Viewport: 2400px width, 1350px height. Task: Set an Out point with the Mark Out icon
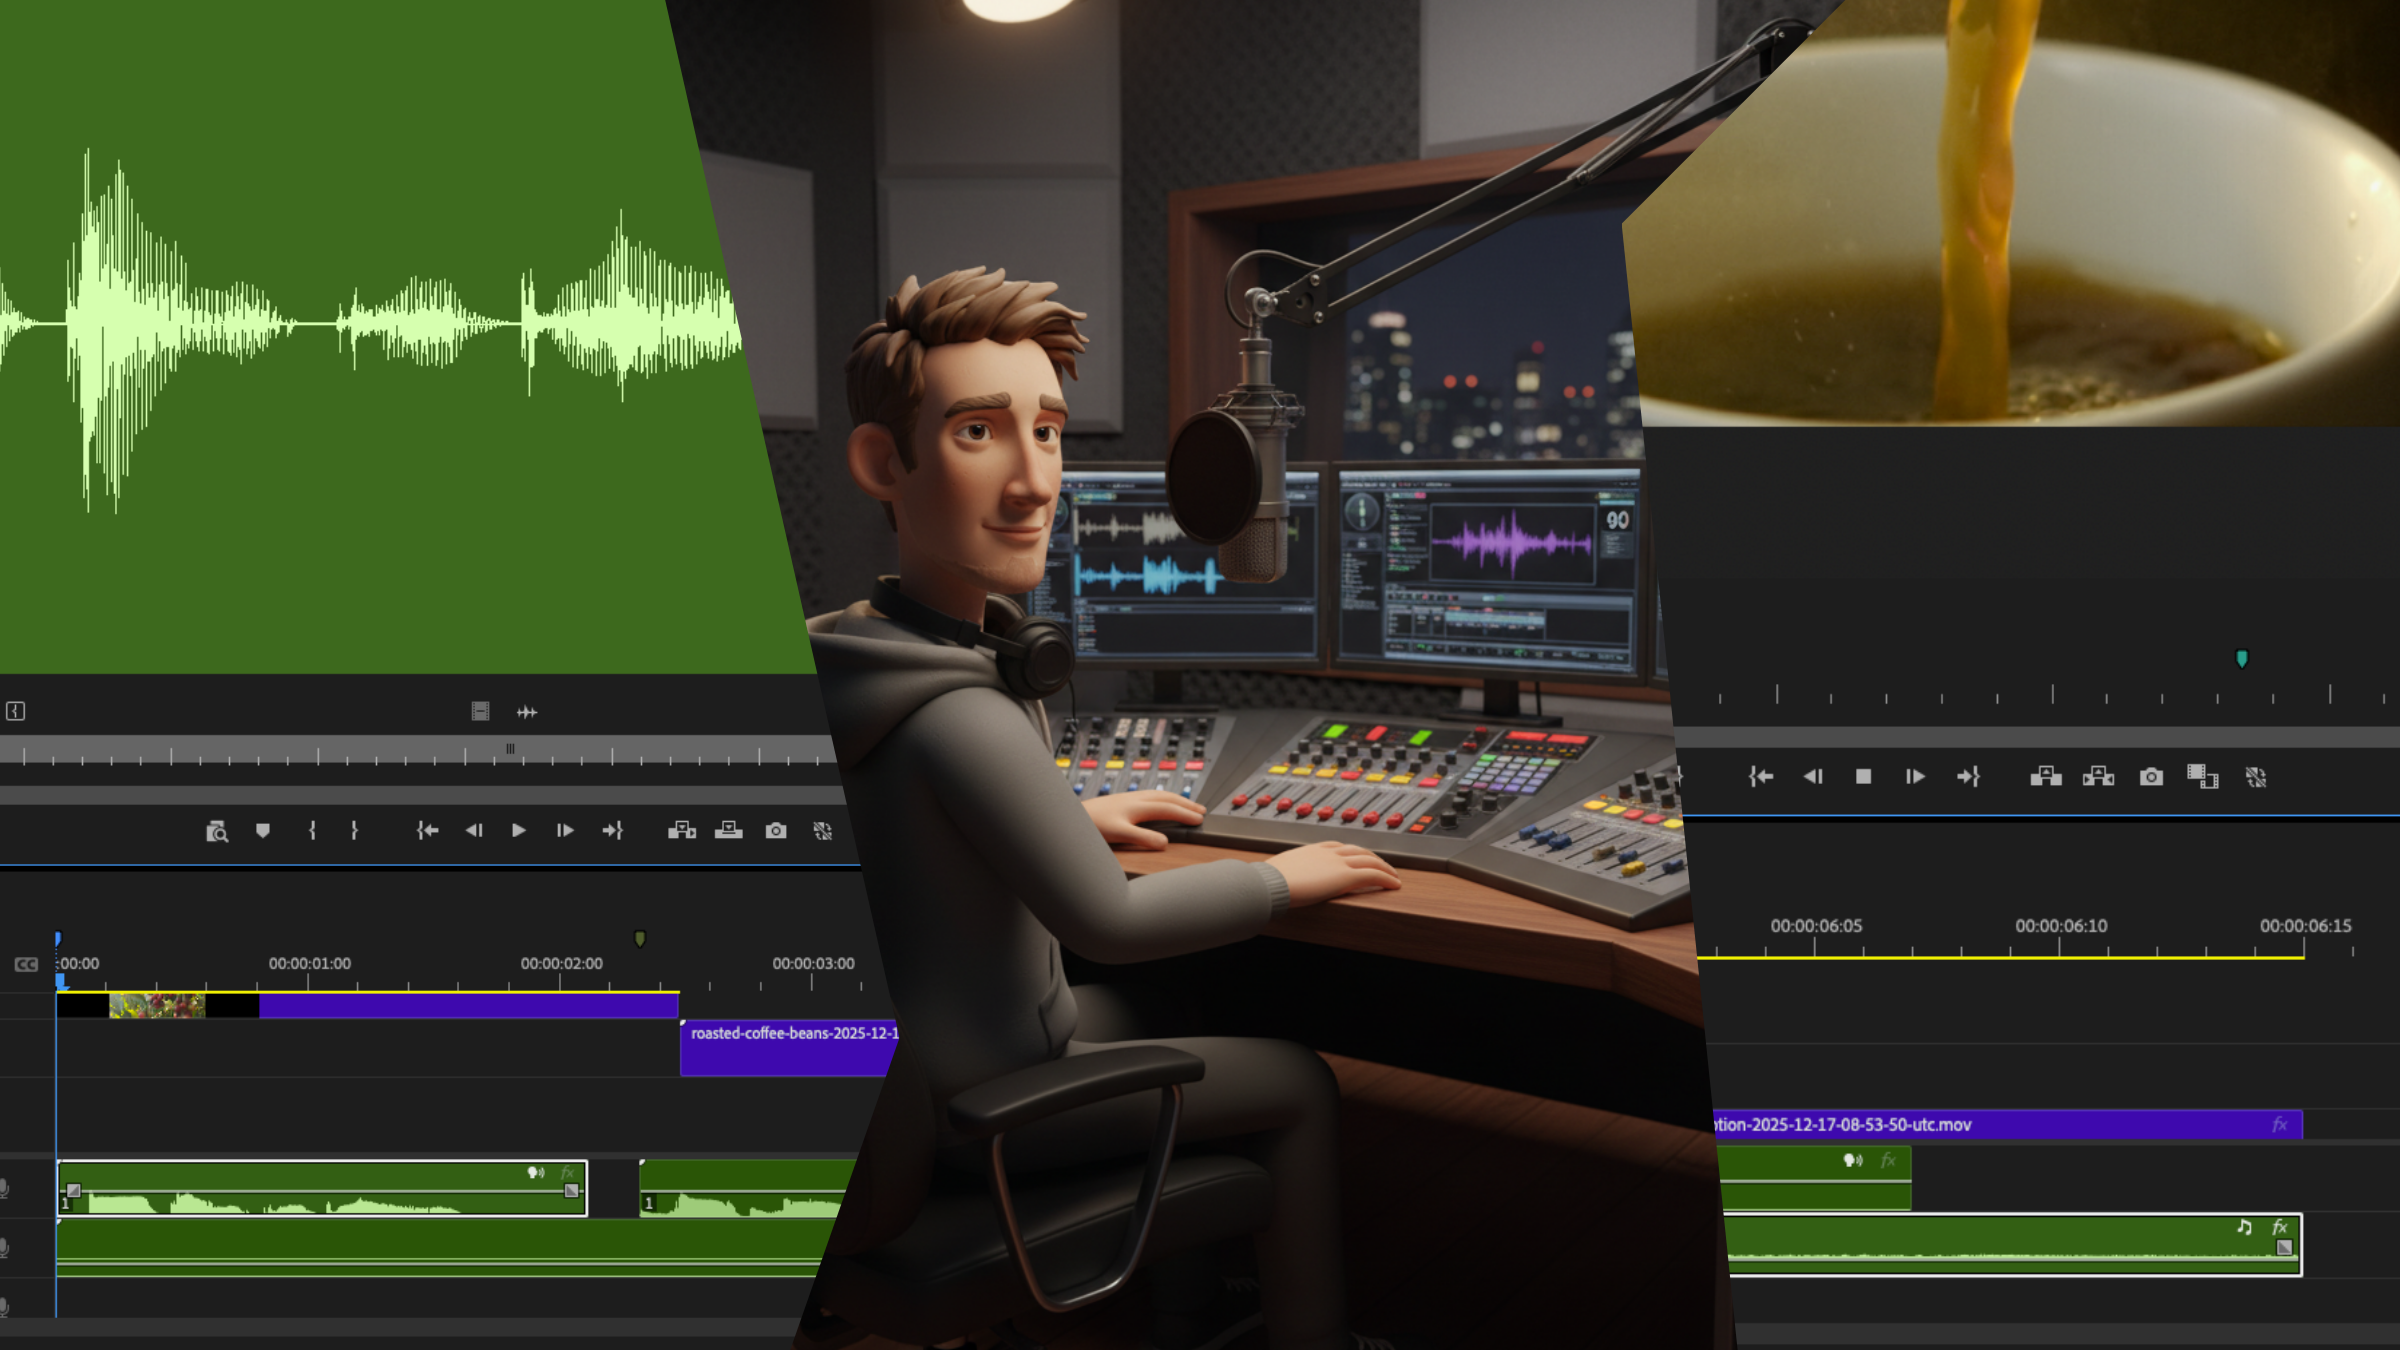355,830
